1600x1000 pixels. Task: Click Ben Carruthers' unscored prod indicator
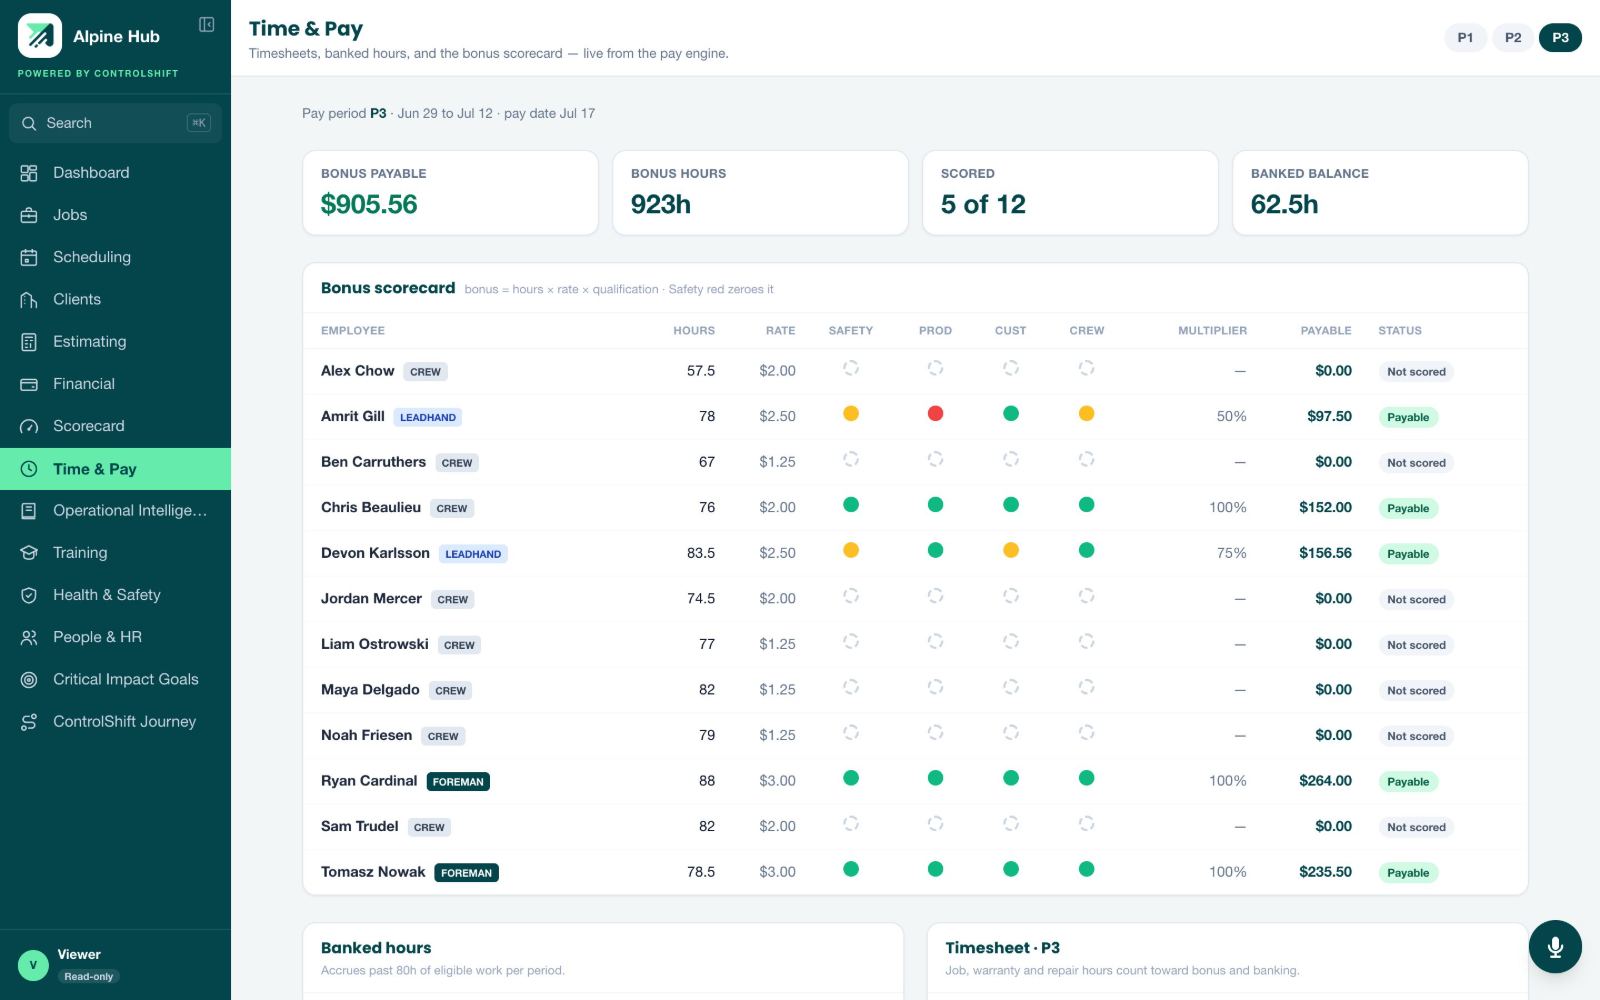[935, 459]
